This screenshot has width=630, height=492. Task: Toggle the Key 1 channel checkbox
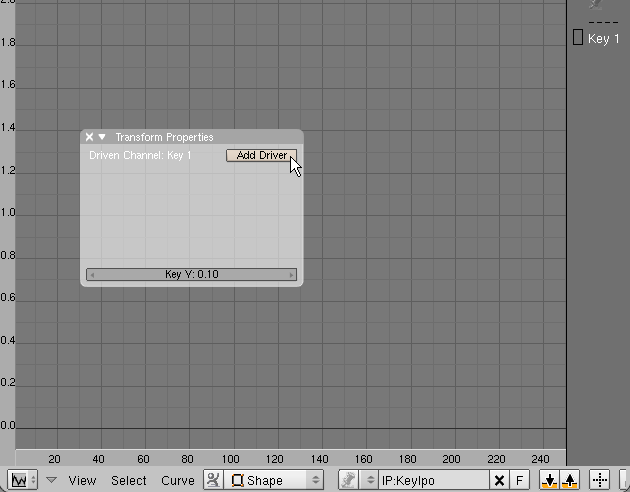point(578,37)
